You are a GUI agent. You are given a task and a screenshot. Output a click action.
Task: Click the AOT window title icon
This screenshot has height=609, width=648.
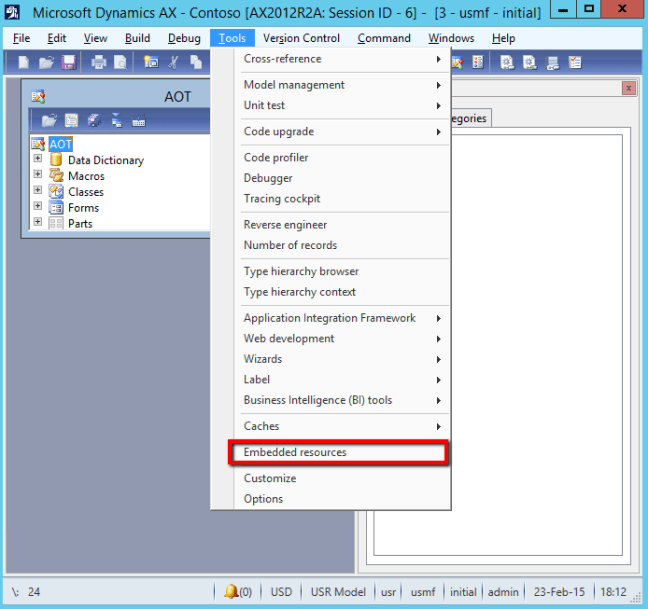pos(38,97)
